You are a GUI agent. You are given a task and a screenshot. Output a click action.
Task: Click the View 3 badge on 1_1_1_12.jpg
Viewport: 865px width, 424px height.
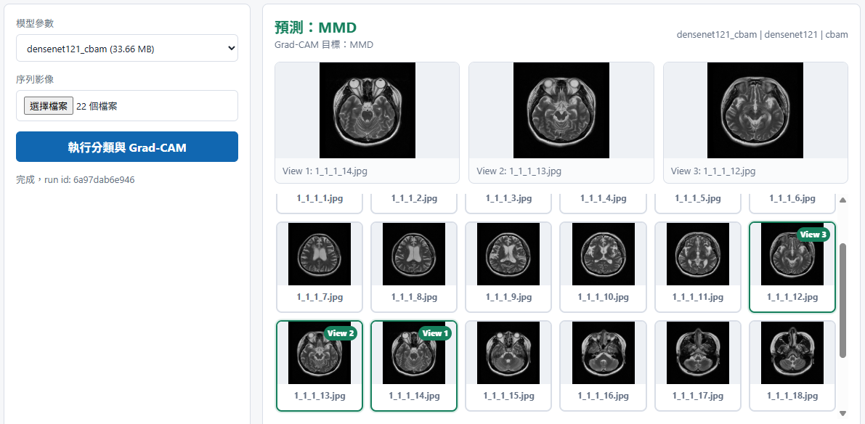coord(814,234)
